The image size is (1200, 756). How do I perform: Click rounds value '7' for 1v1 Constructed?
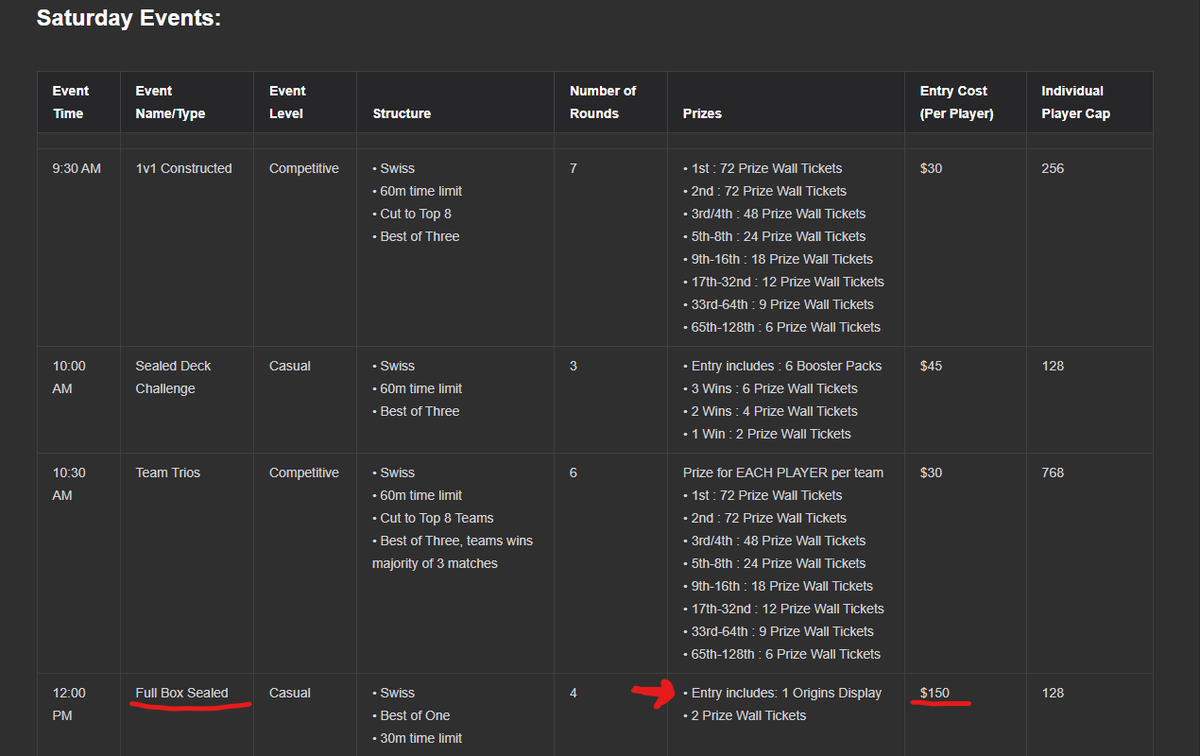coord(573,168)
